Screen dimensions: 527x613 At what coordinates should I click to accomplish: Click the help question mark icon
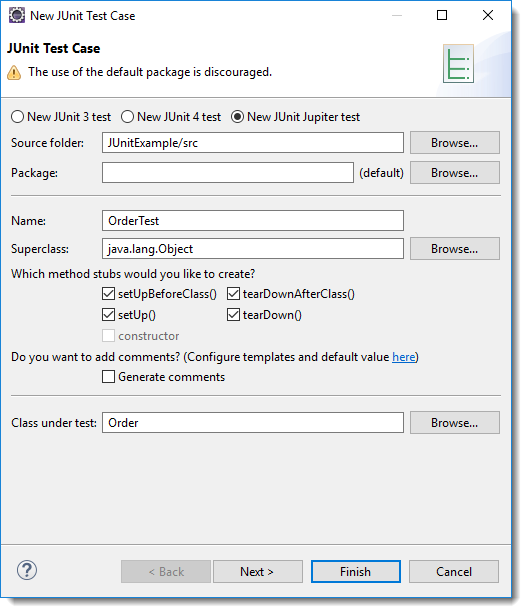[27, 570]
